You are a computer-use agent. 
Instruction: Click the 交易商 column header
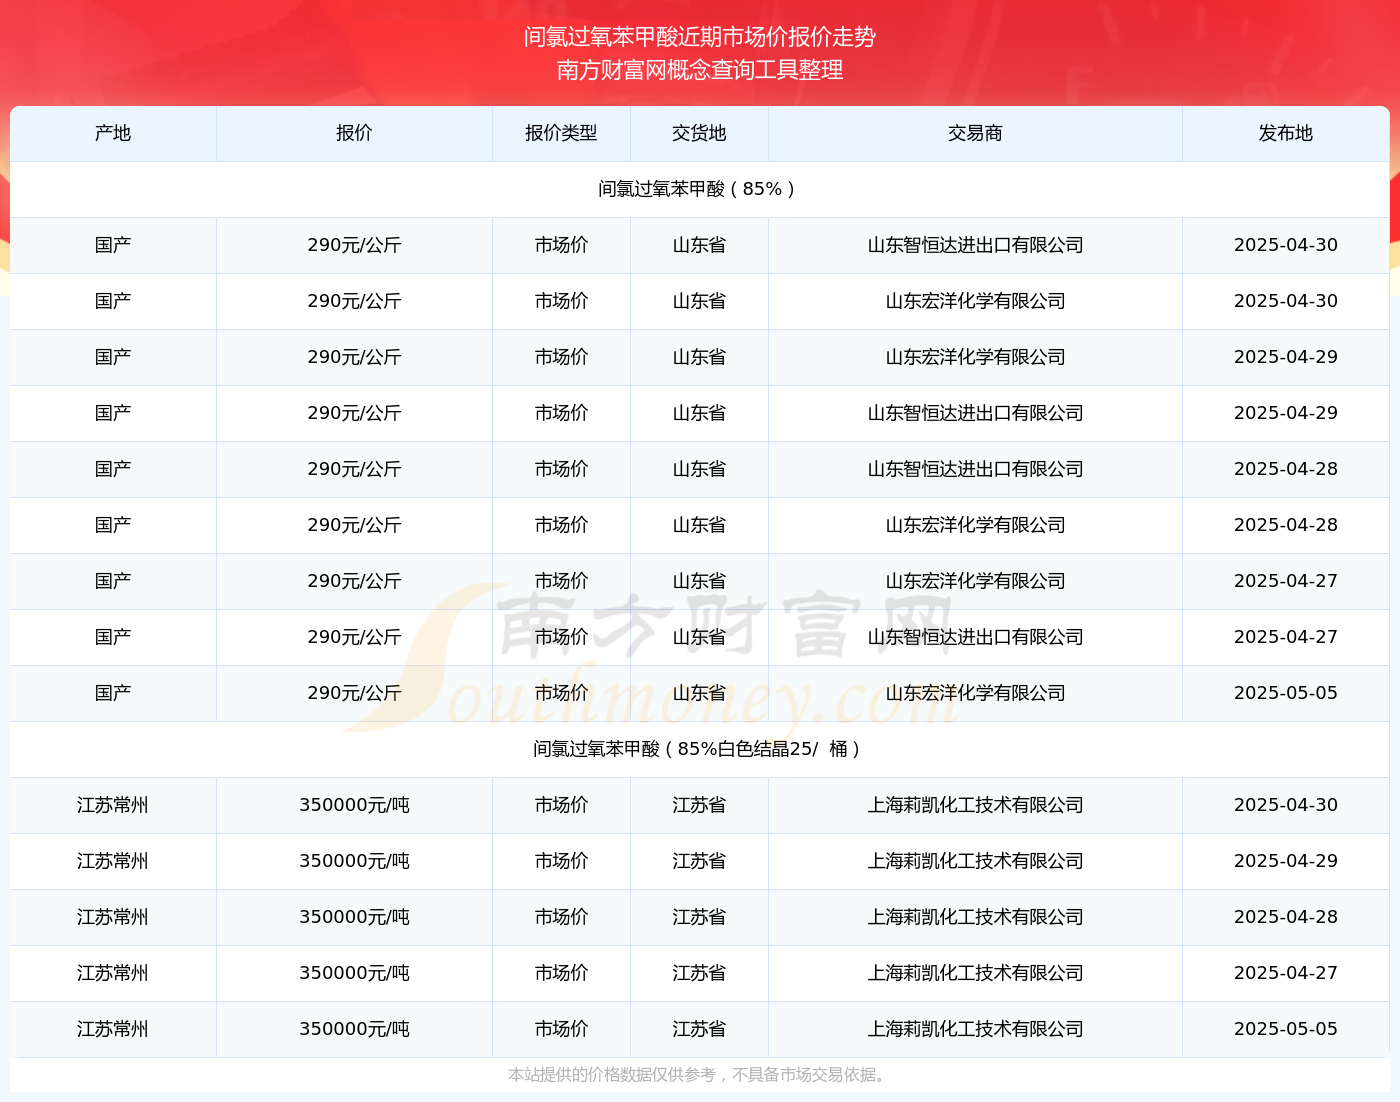pos(975,133)
